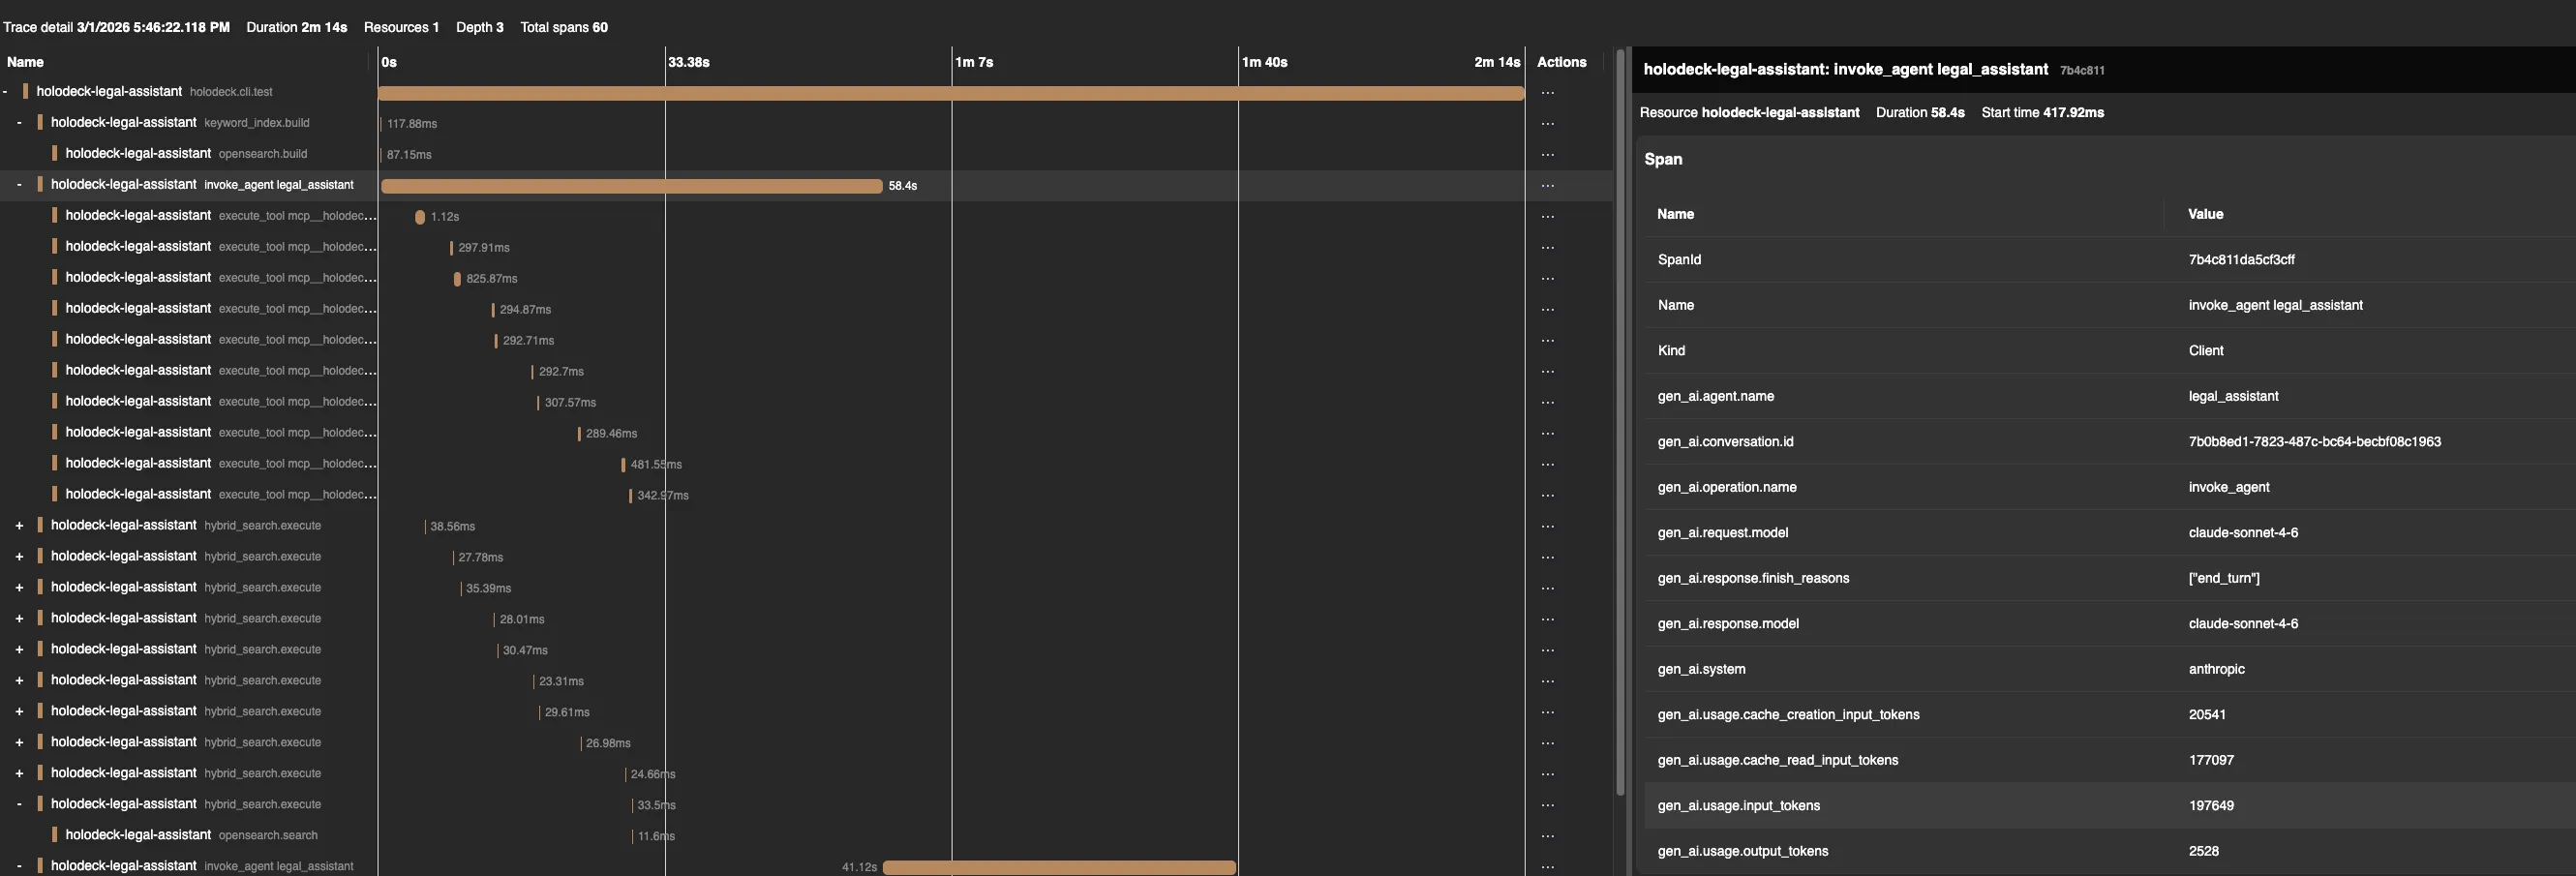The height and width of the screenshot is (876, 2576).
Task: Click the 58.4s invoke_agent timeline bar
Action: [630, 185]
